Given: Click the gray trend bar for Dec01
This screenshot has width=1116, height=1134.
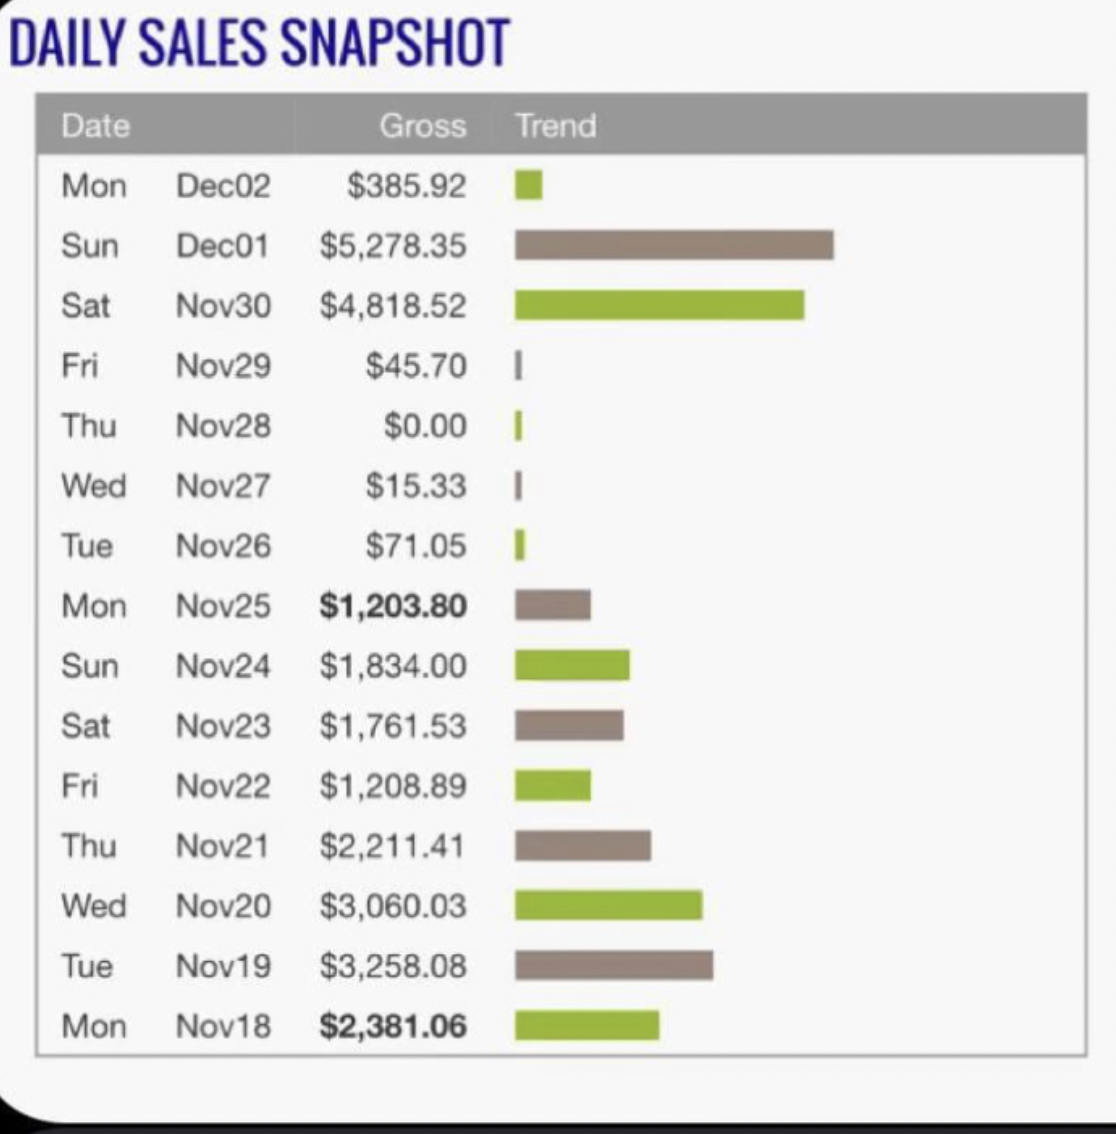Looking at the screenshot, I should point(674,245).
